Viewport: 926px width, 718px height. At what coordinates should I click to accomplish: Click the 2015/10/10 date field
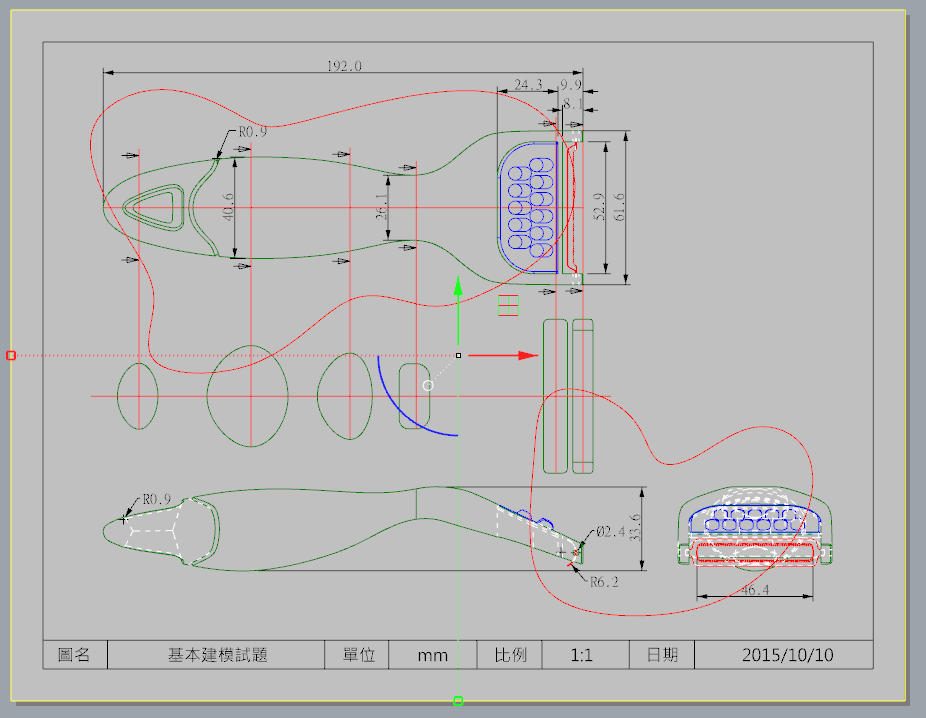[787, 655]
